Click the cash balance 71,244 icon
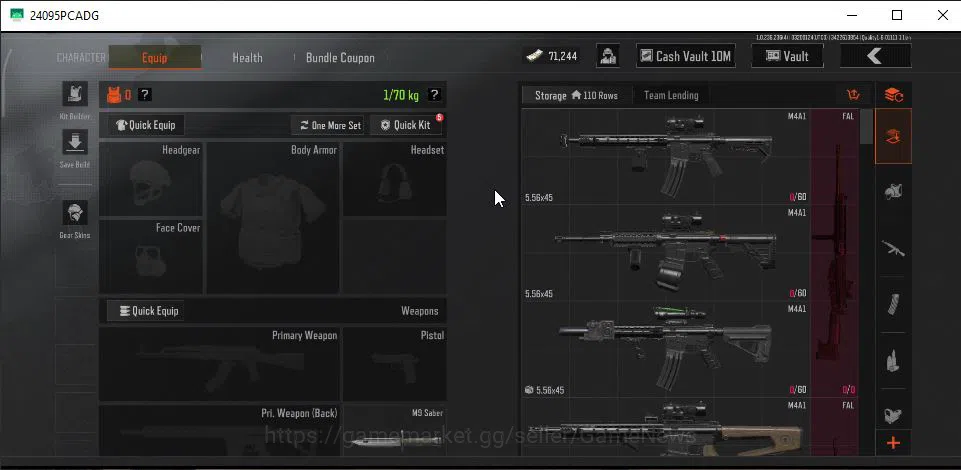Screen dimensions: 961x470 533,56
